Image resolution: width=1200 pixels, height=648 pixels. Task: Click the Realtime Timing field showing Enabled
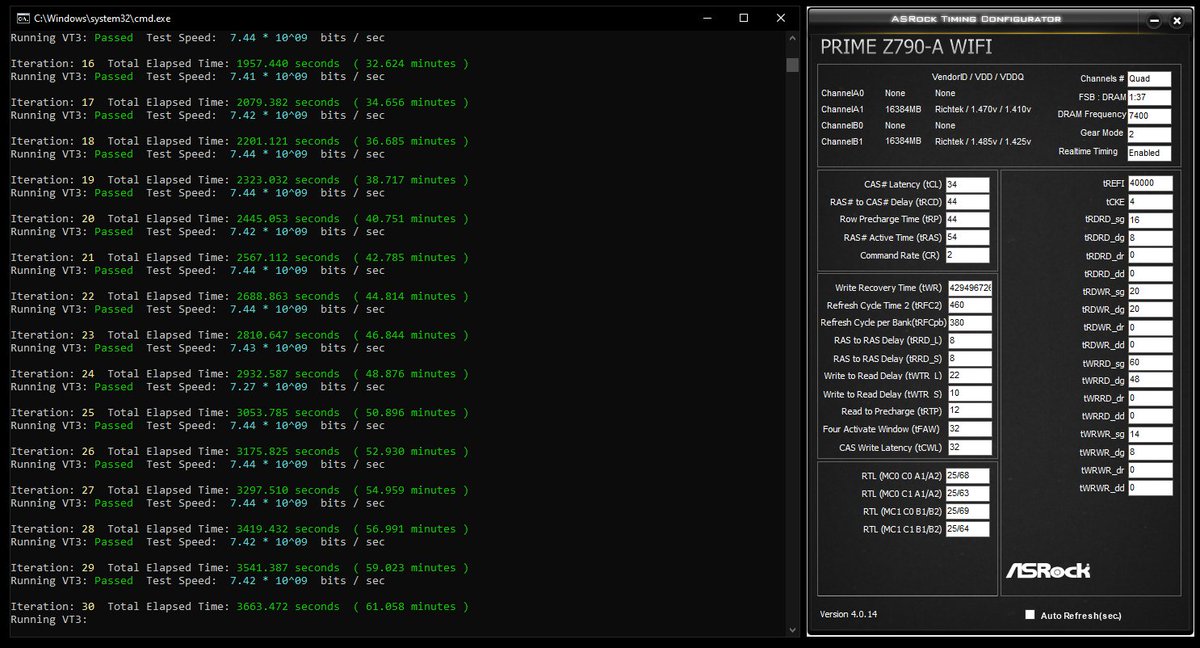[1149, 153]
